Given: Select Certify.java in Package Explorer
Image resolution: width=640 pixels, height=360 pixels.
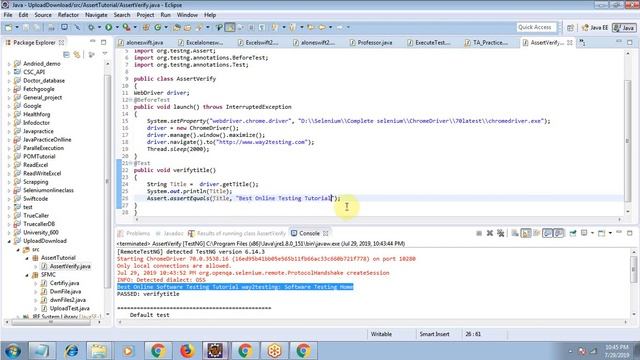Looking at the screenshot, I should pyautogui.click(x=60, y=283).
